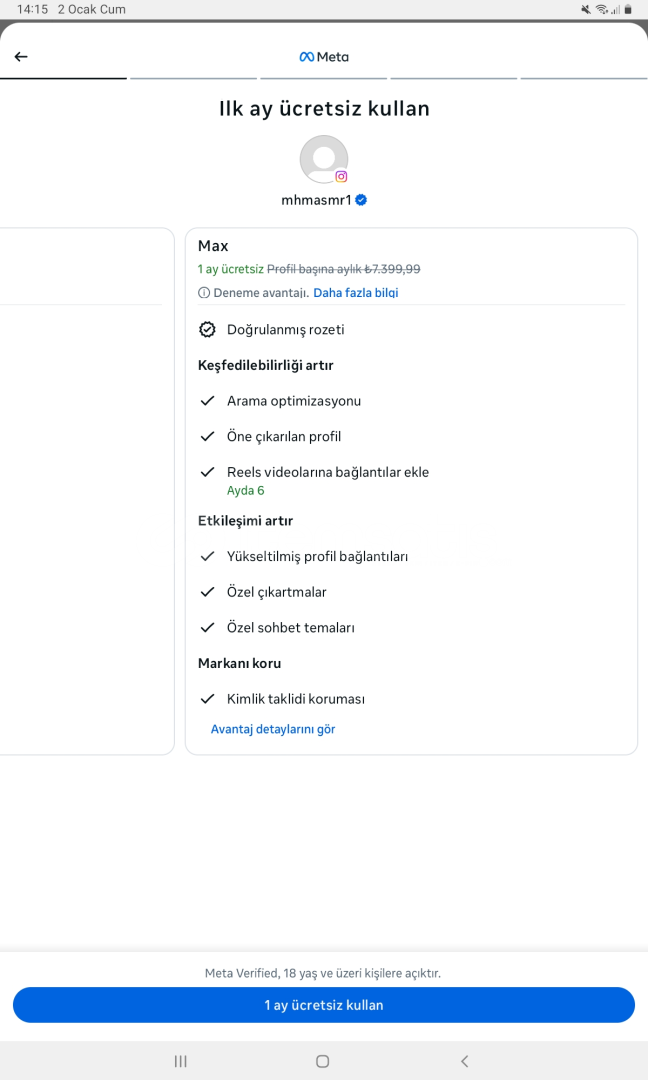Viewport: 648px width, 1080px height.
Task: Click the Instagram badge on avatar
Action: click(341, 176)
